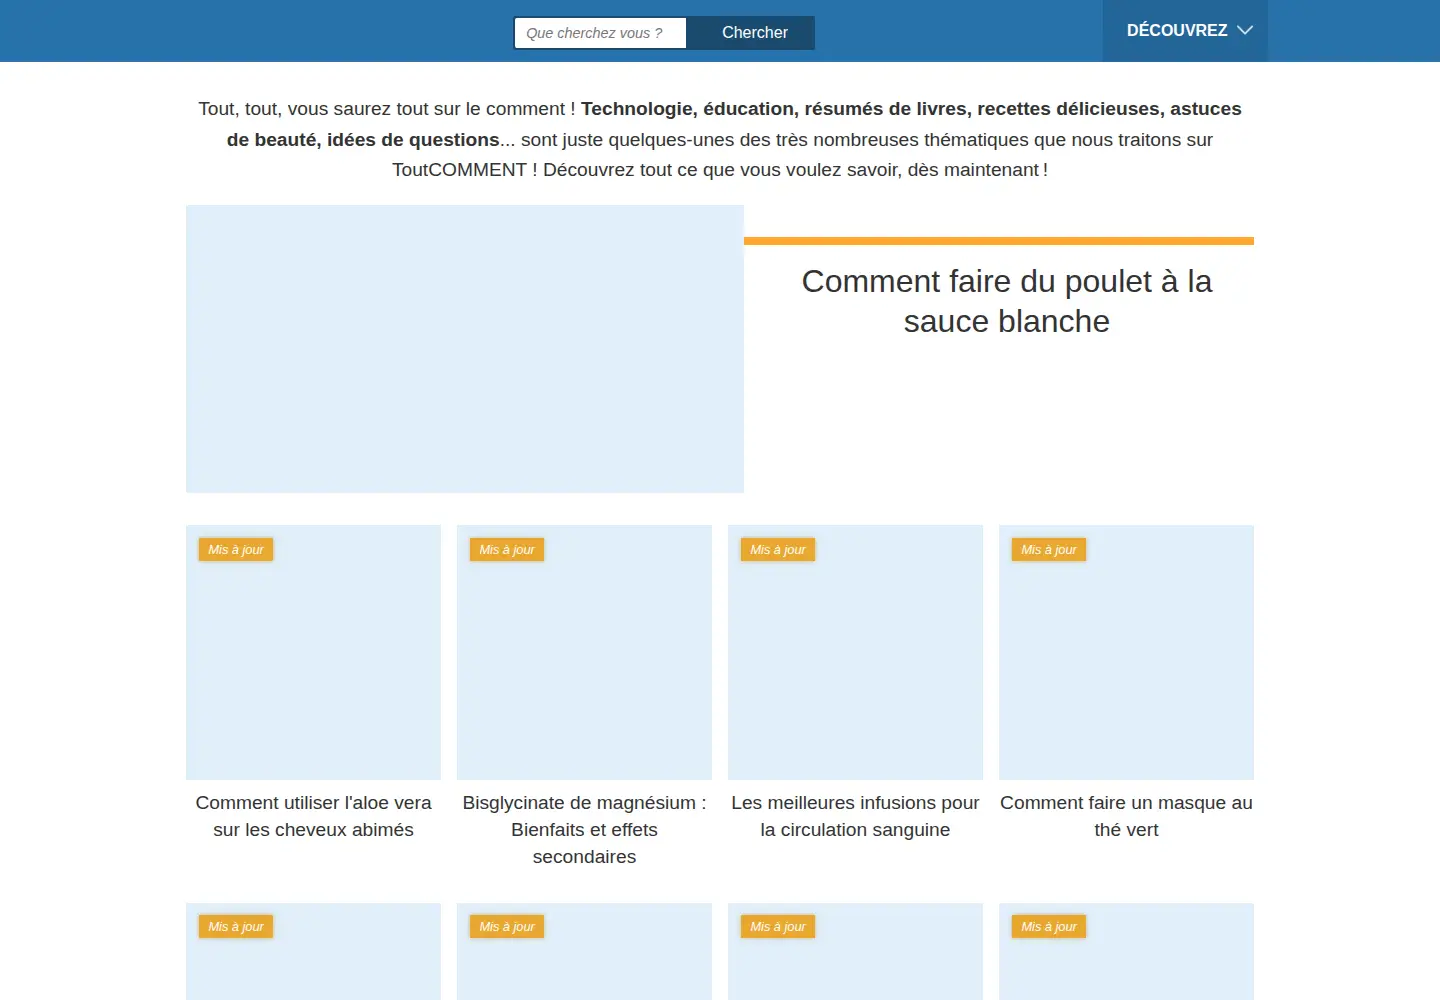
Task: Click 'Mis à jour' badge on aloe vera card
Action: click(236, 550)
